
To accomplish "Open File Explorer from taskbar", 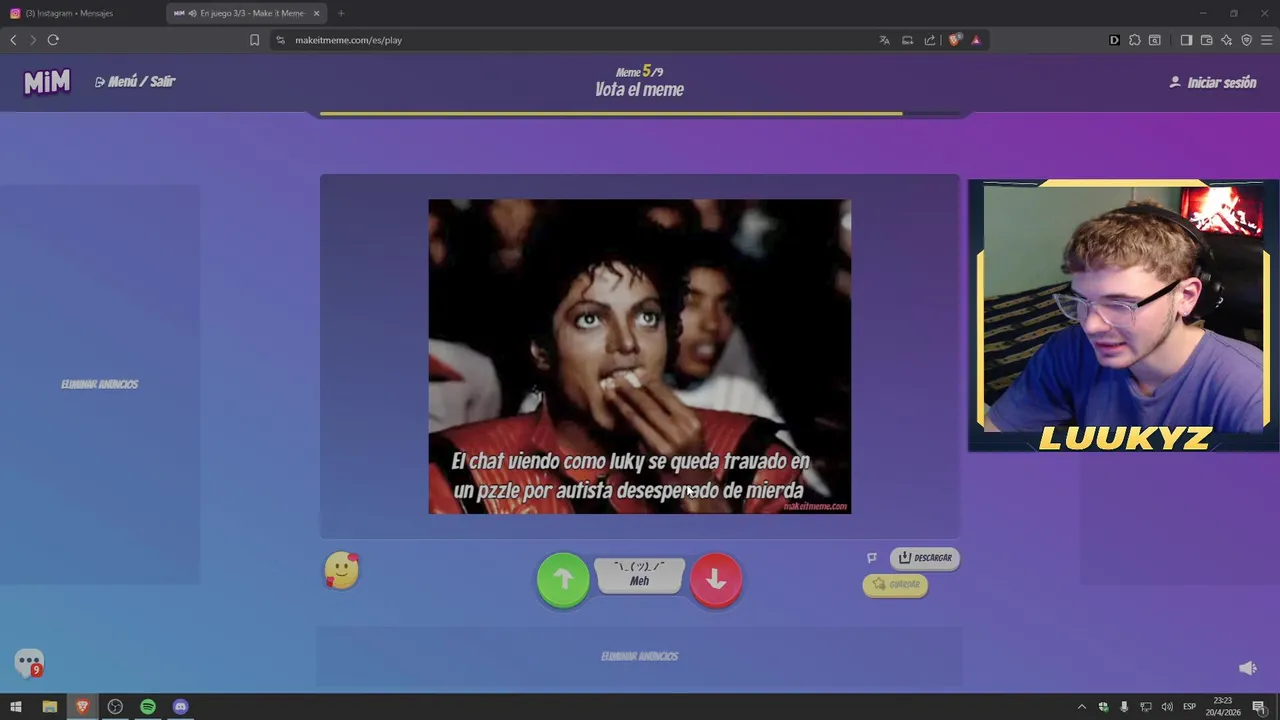I will click(49, 707).
